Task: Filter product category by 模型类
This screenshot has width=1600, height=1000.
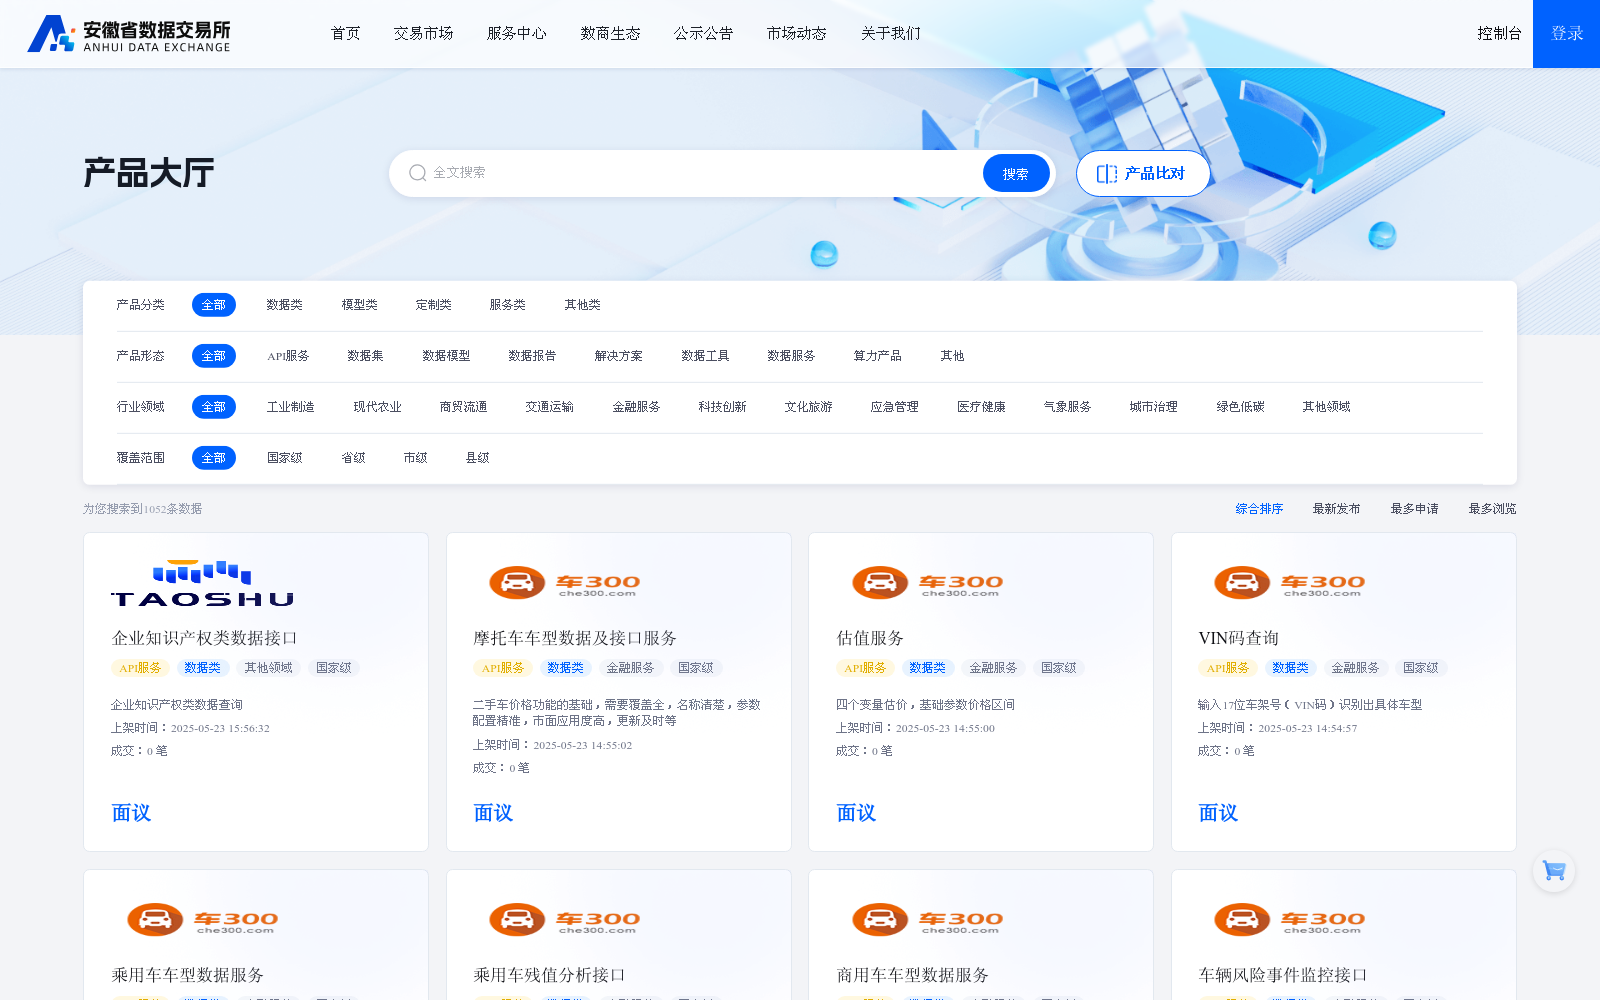Action: pyautogui.click(x=359, y=305)
